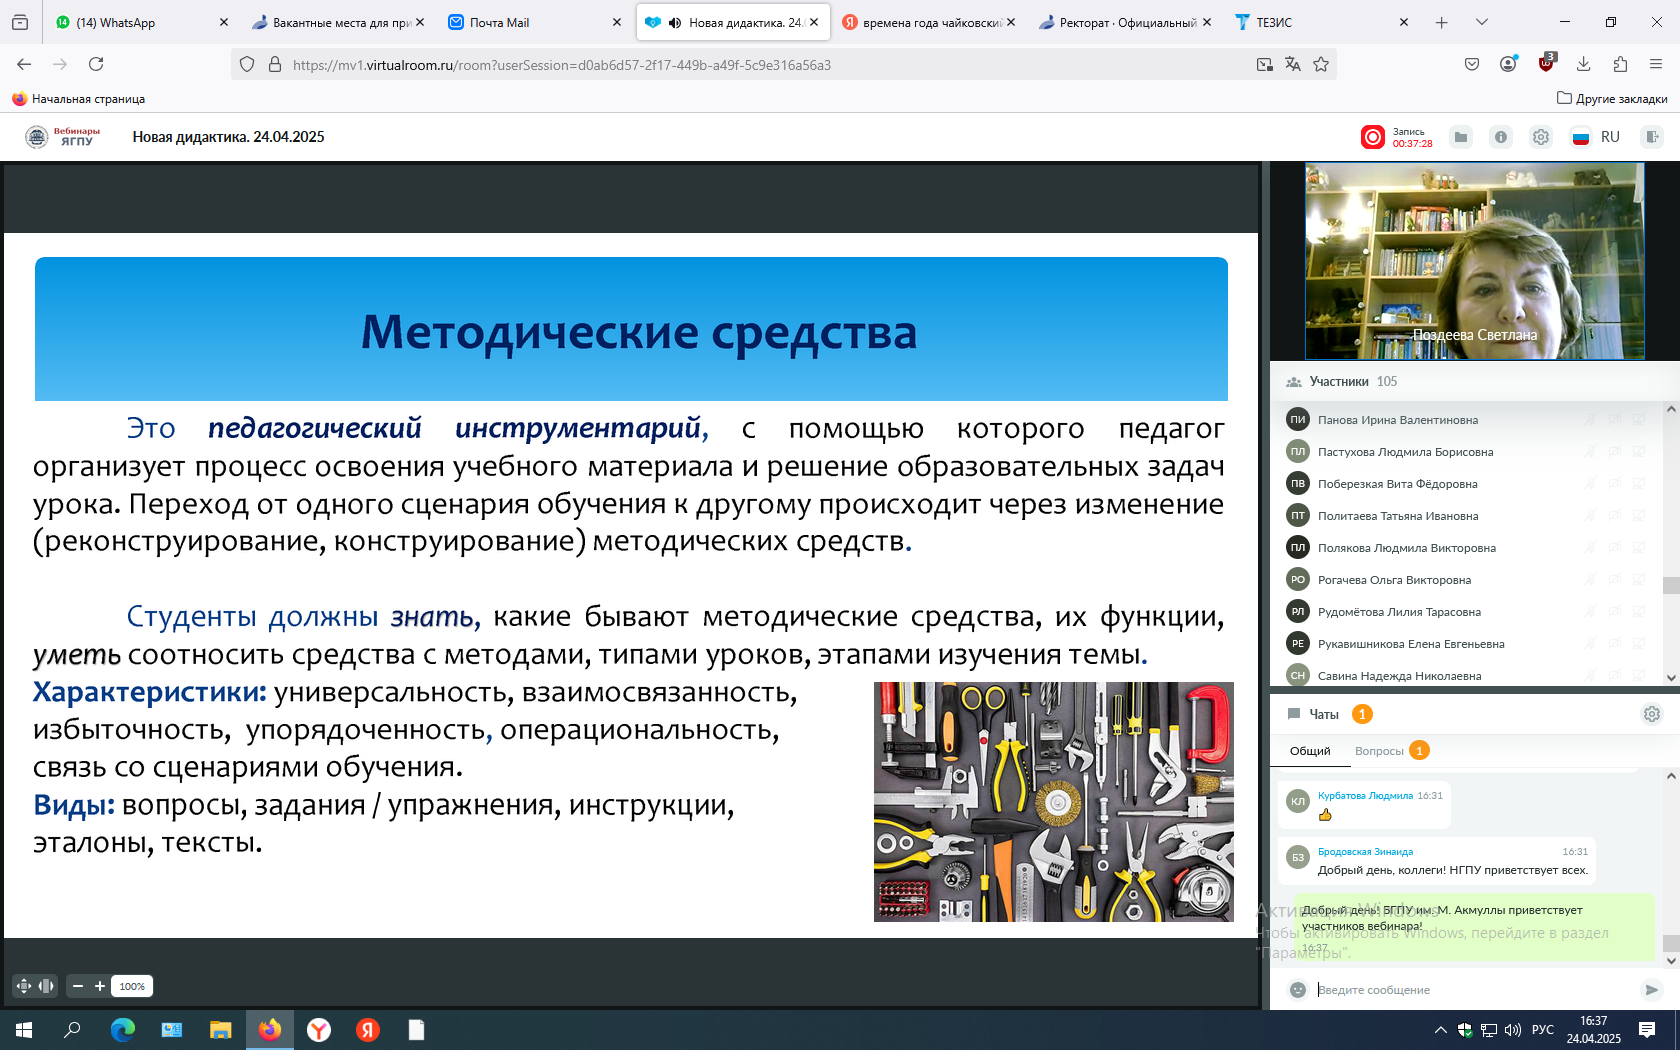Expand the Участники participants panel header
Image resolution: width=1680 pixels, height=1050 pixels.
(1340, 382)
